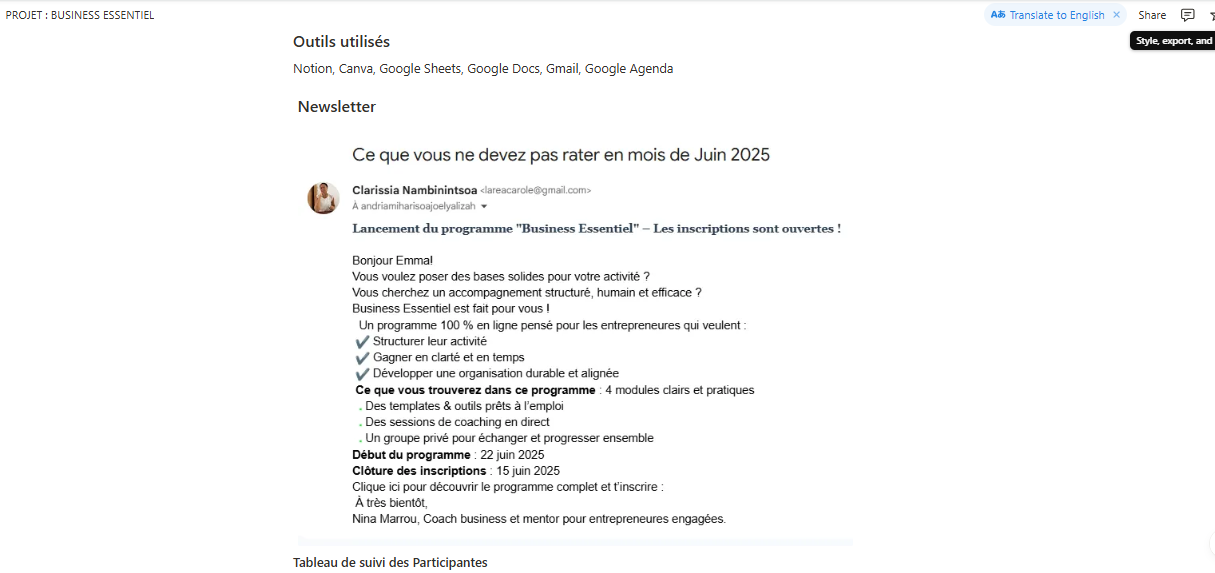
Task: Select Translate to English
Action: tap(1057, 15)
